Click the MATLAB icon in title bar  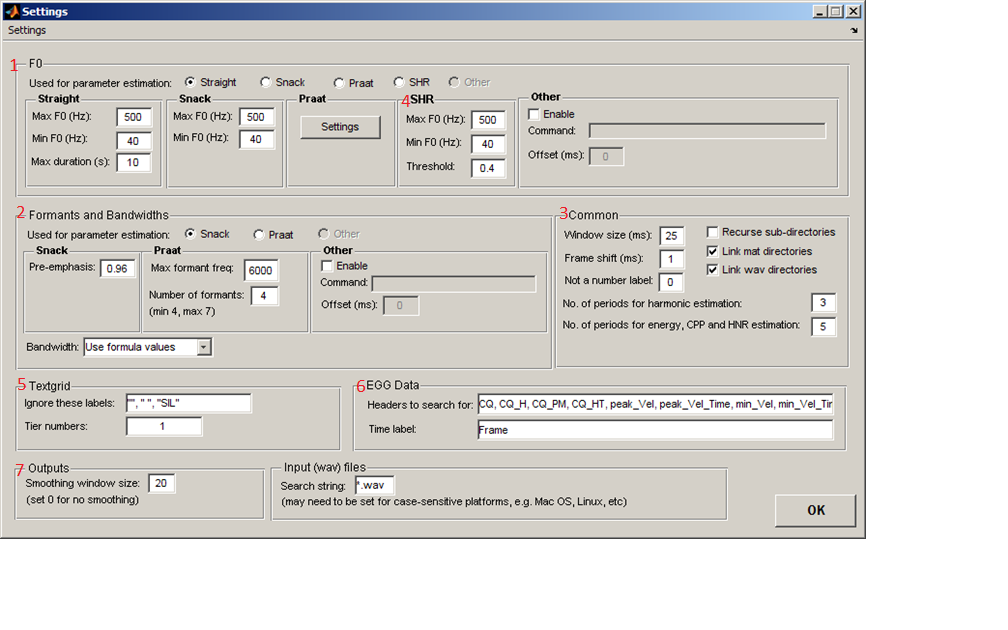12,11
